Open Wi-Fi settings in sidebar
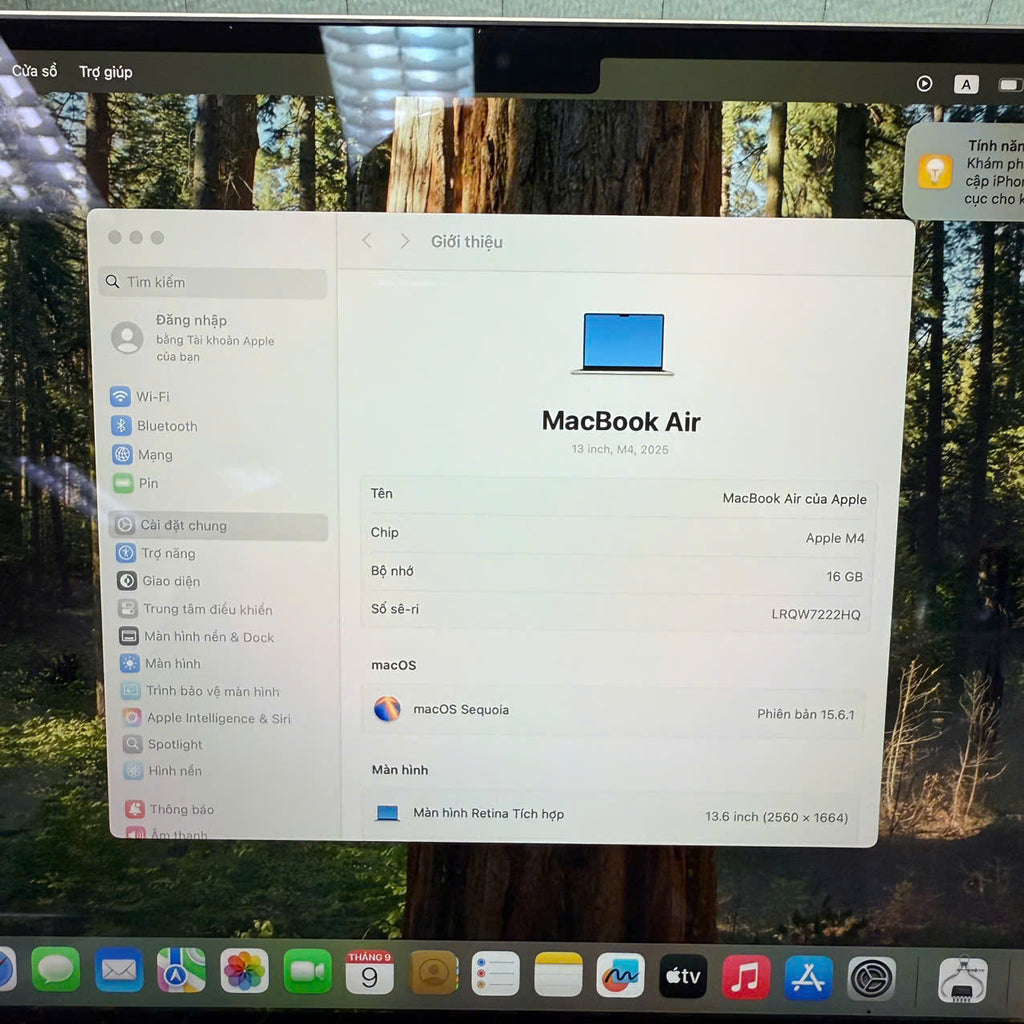1024x1024 pixels. click(152, 397)
